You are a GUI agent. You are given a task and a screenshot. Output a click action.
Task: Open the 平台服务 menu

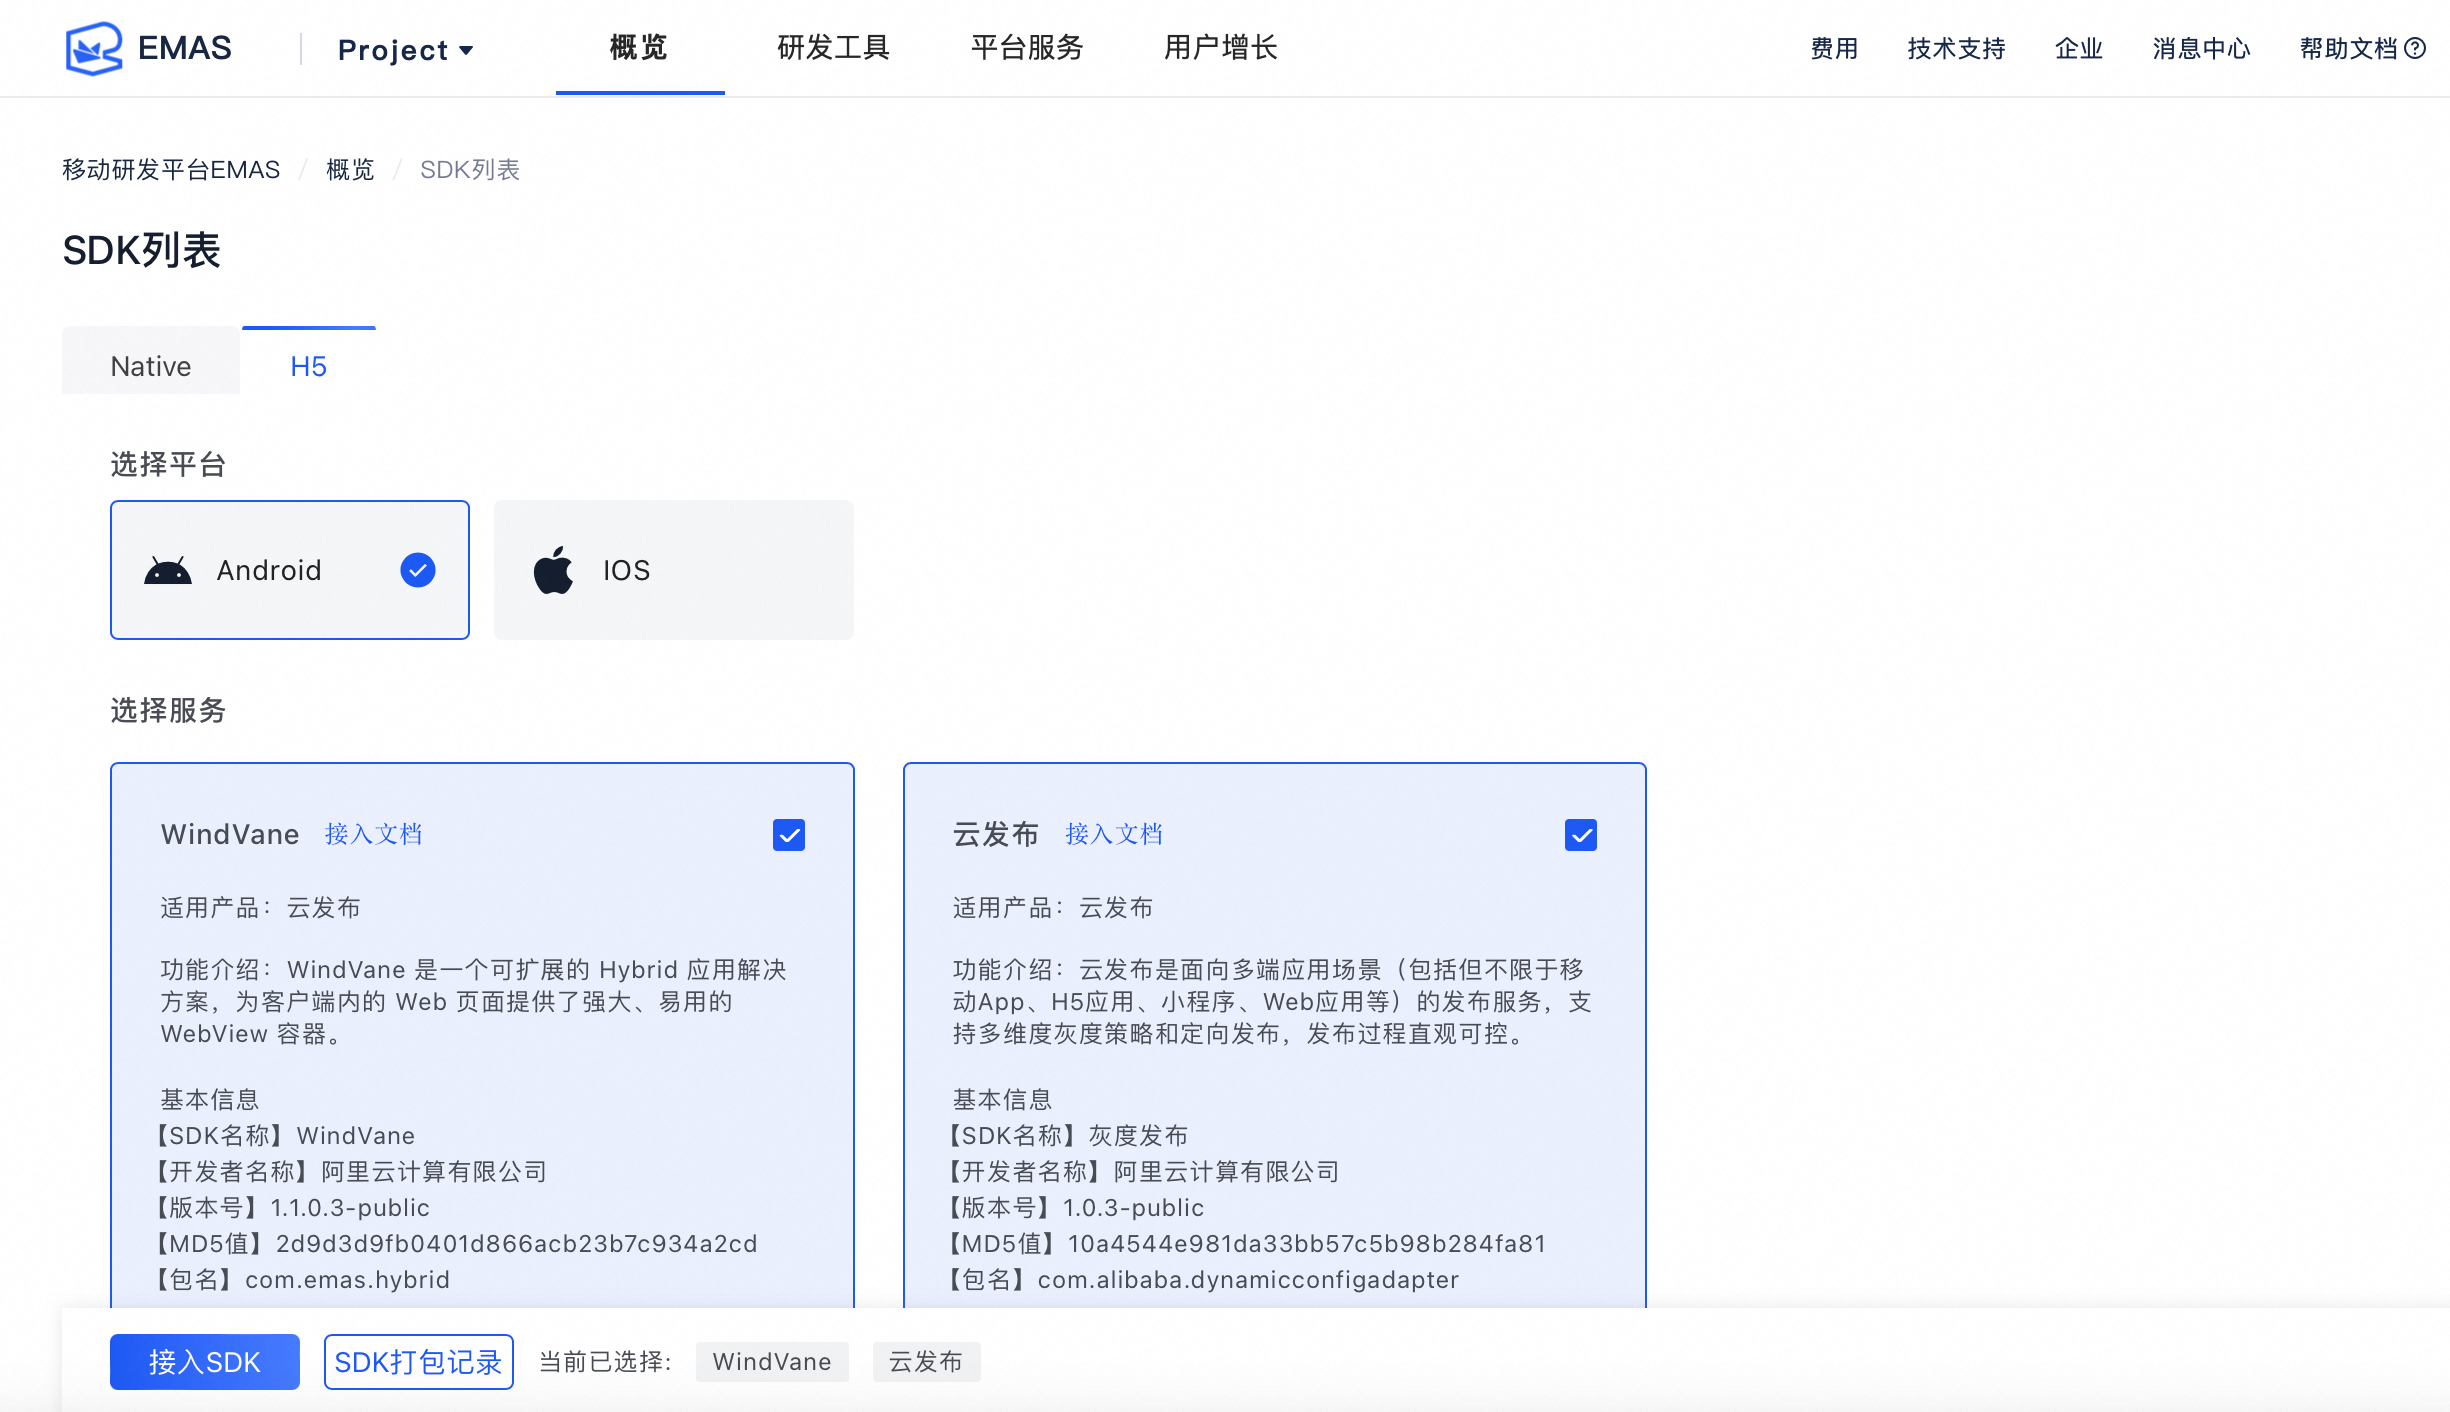[1027, 47]
